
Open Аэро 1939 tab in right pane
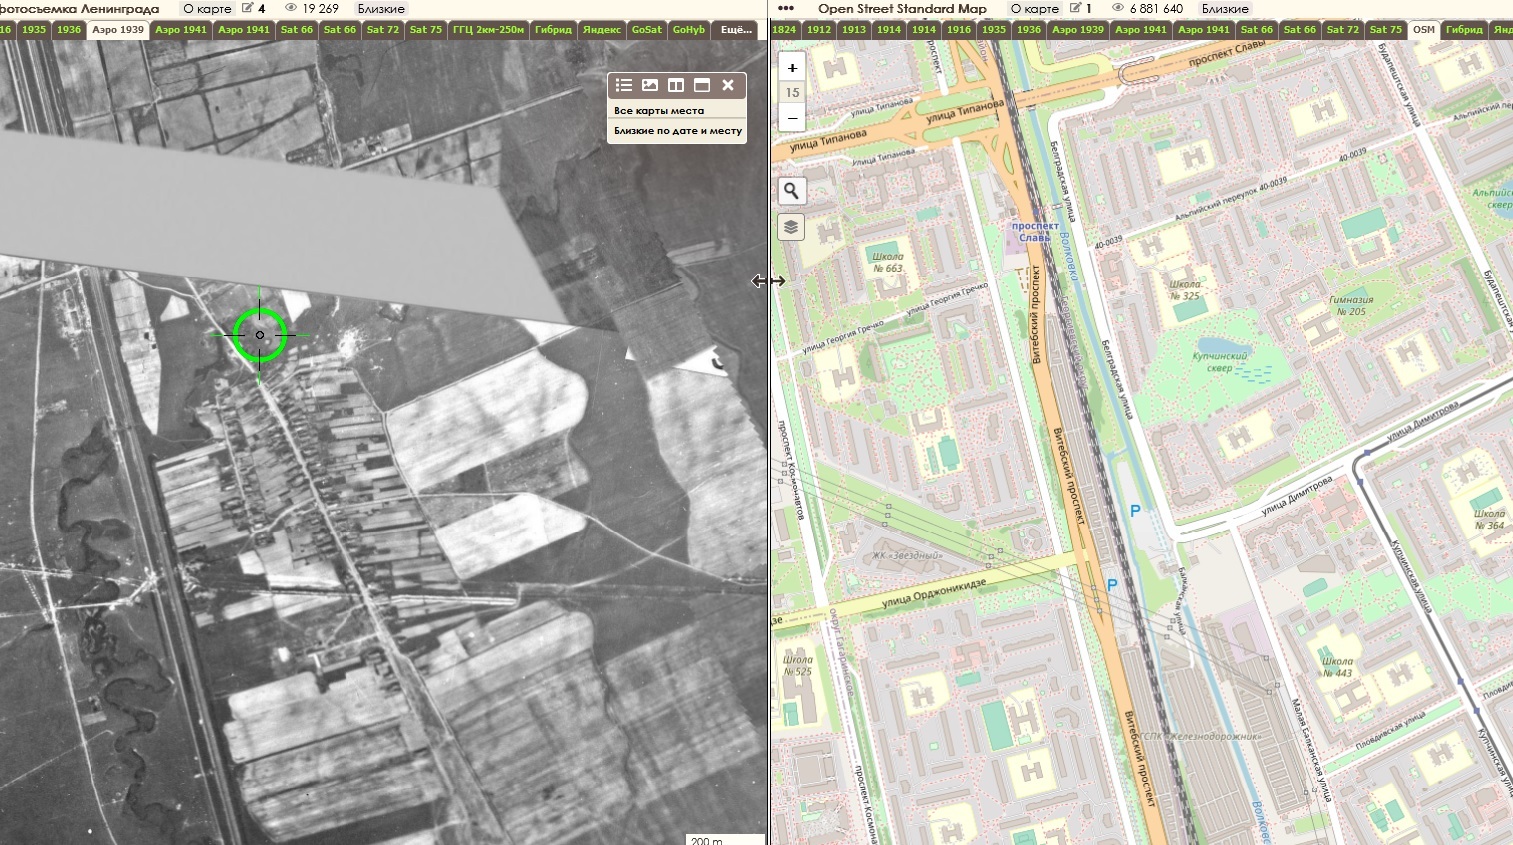1078,29
